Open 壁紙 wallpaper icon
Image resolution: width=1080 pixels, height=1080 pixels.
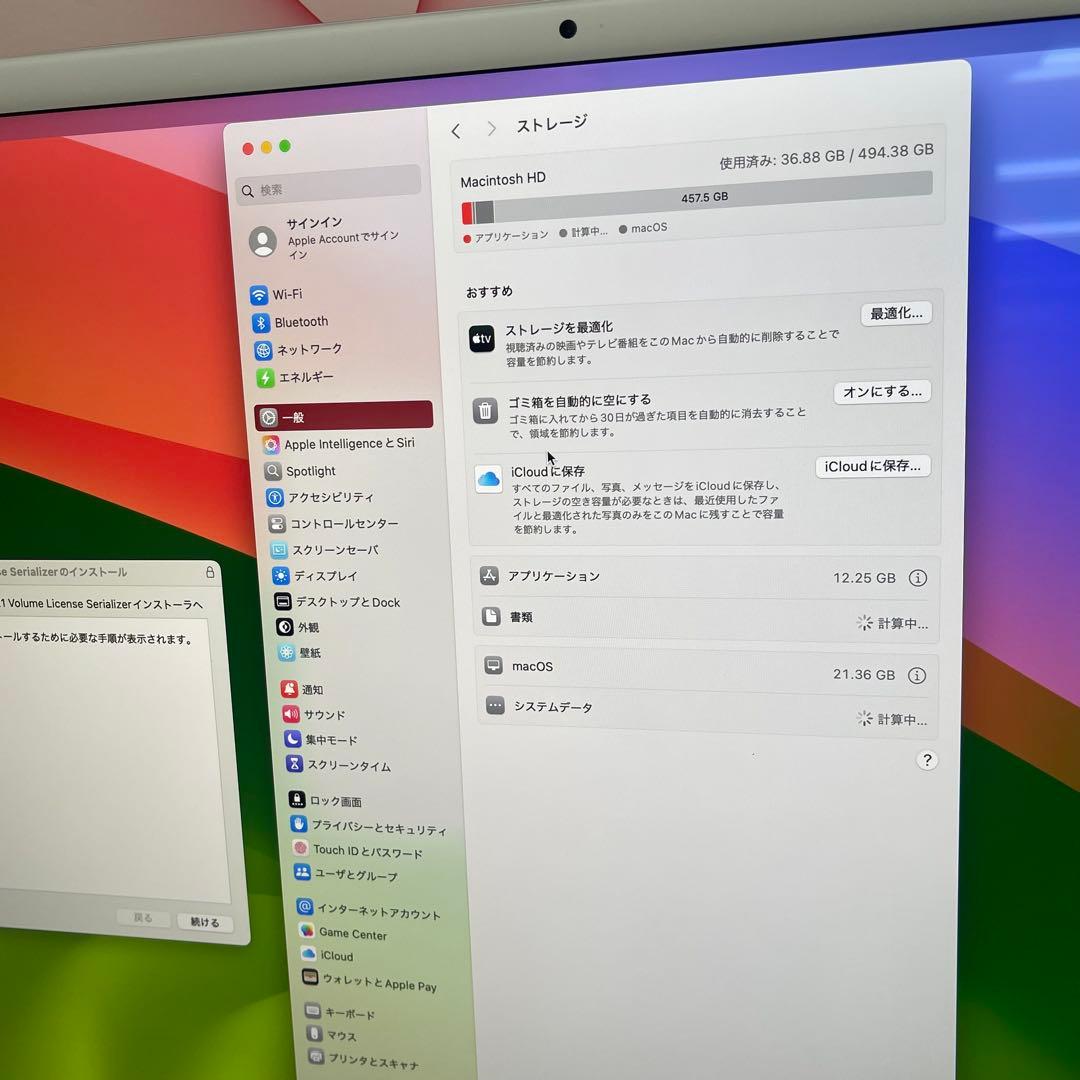[287, 652]
